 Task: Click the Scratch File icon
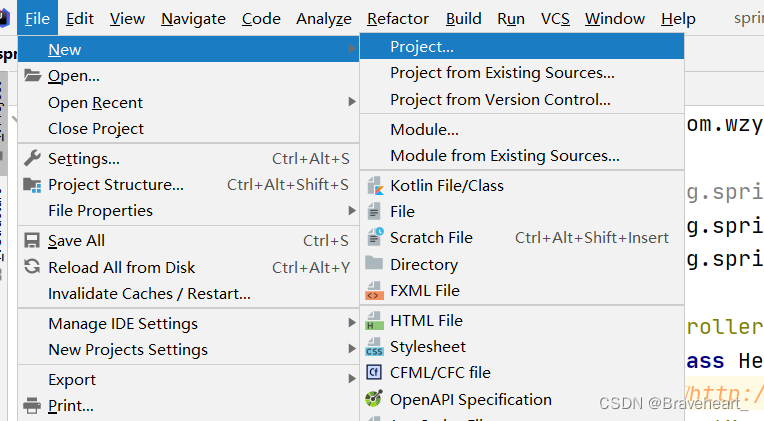click(375, 238)
